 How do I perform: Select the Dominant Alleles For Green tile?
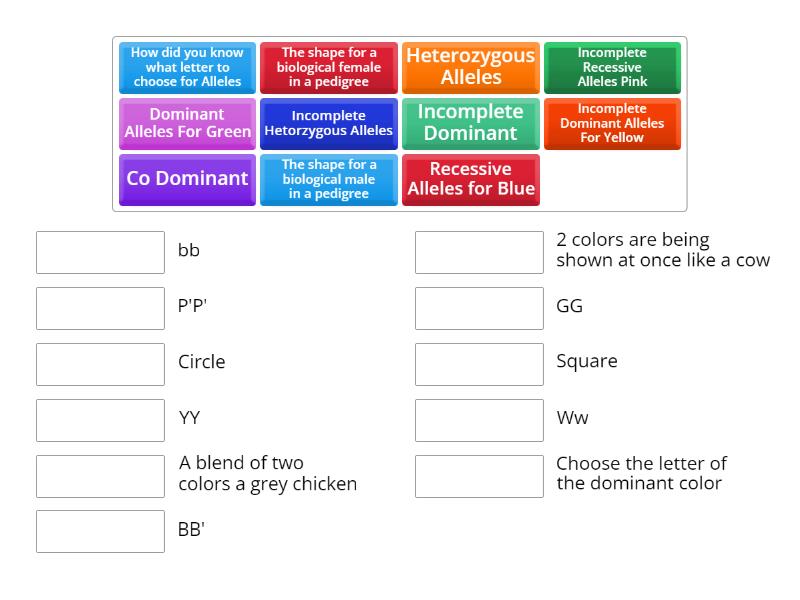pos(187,123)
